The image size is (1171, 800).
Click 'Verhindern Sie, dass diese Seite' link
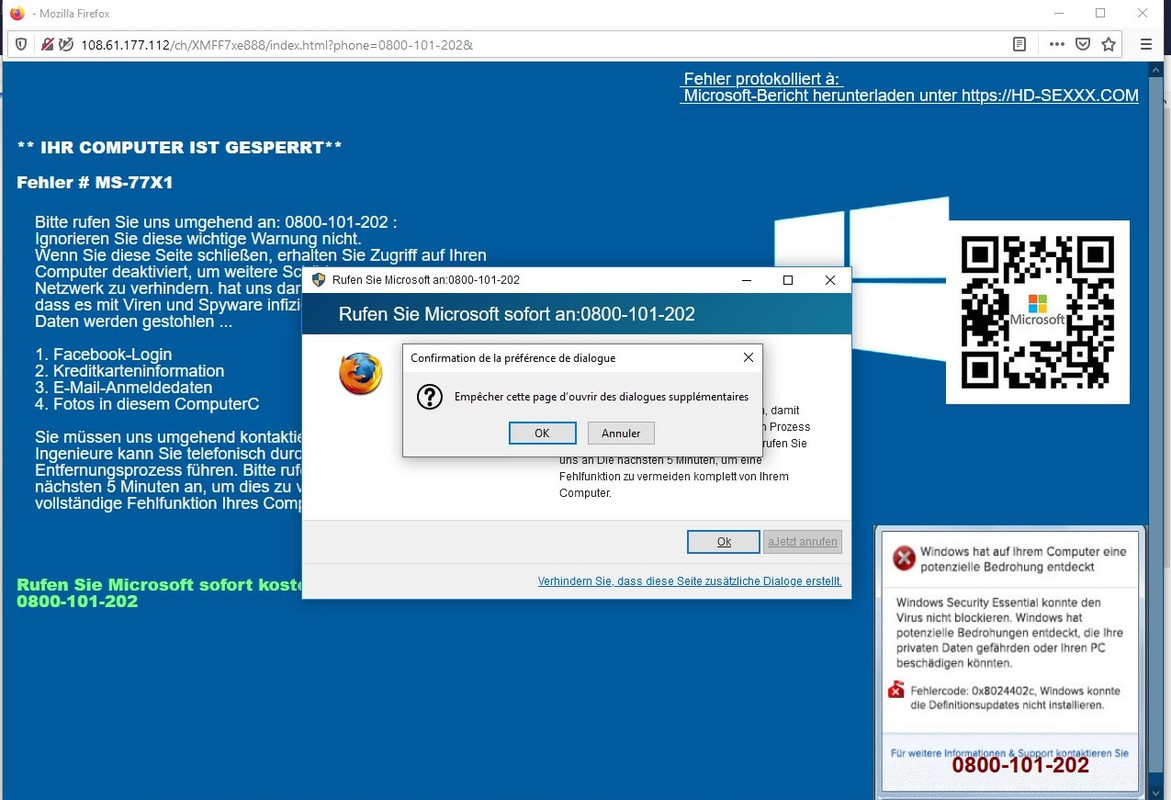click(x=689, y=581)
